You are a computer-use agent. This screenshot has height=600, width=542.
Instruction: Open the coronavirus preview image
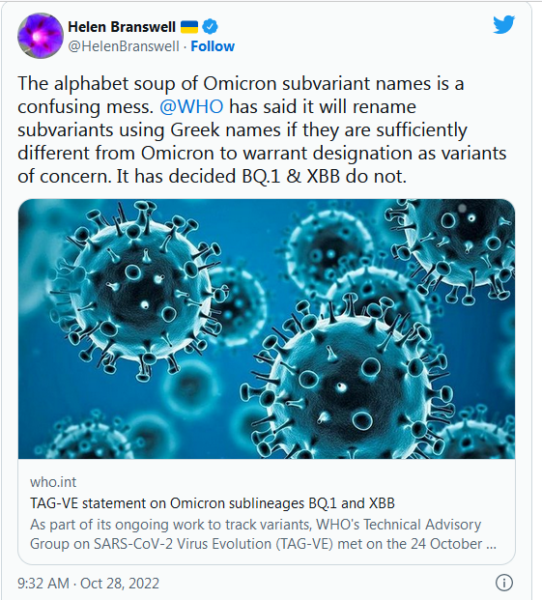point(266,329)
